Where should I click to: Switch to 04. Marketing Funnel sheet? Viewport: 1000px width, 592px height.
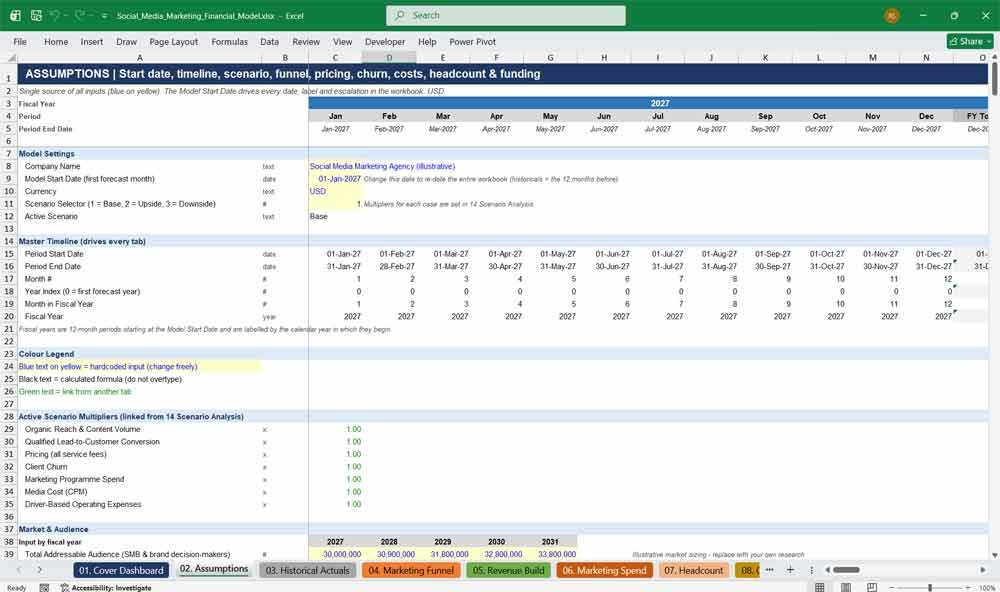click(411, 570)
